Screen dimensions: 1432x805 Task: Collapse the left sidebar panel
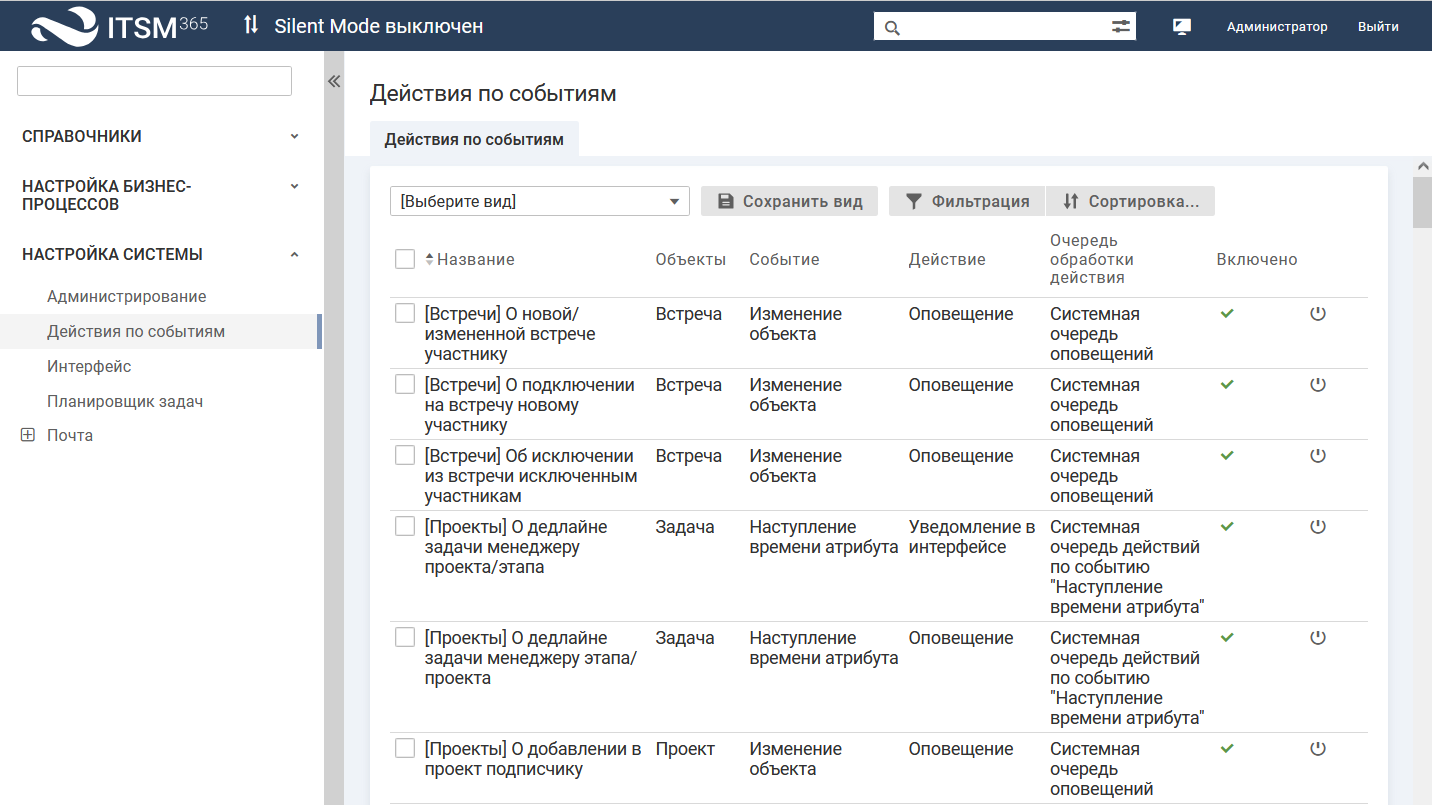[x=334, y=82]
